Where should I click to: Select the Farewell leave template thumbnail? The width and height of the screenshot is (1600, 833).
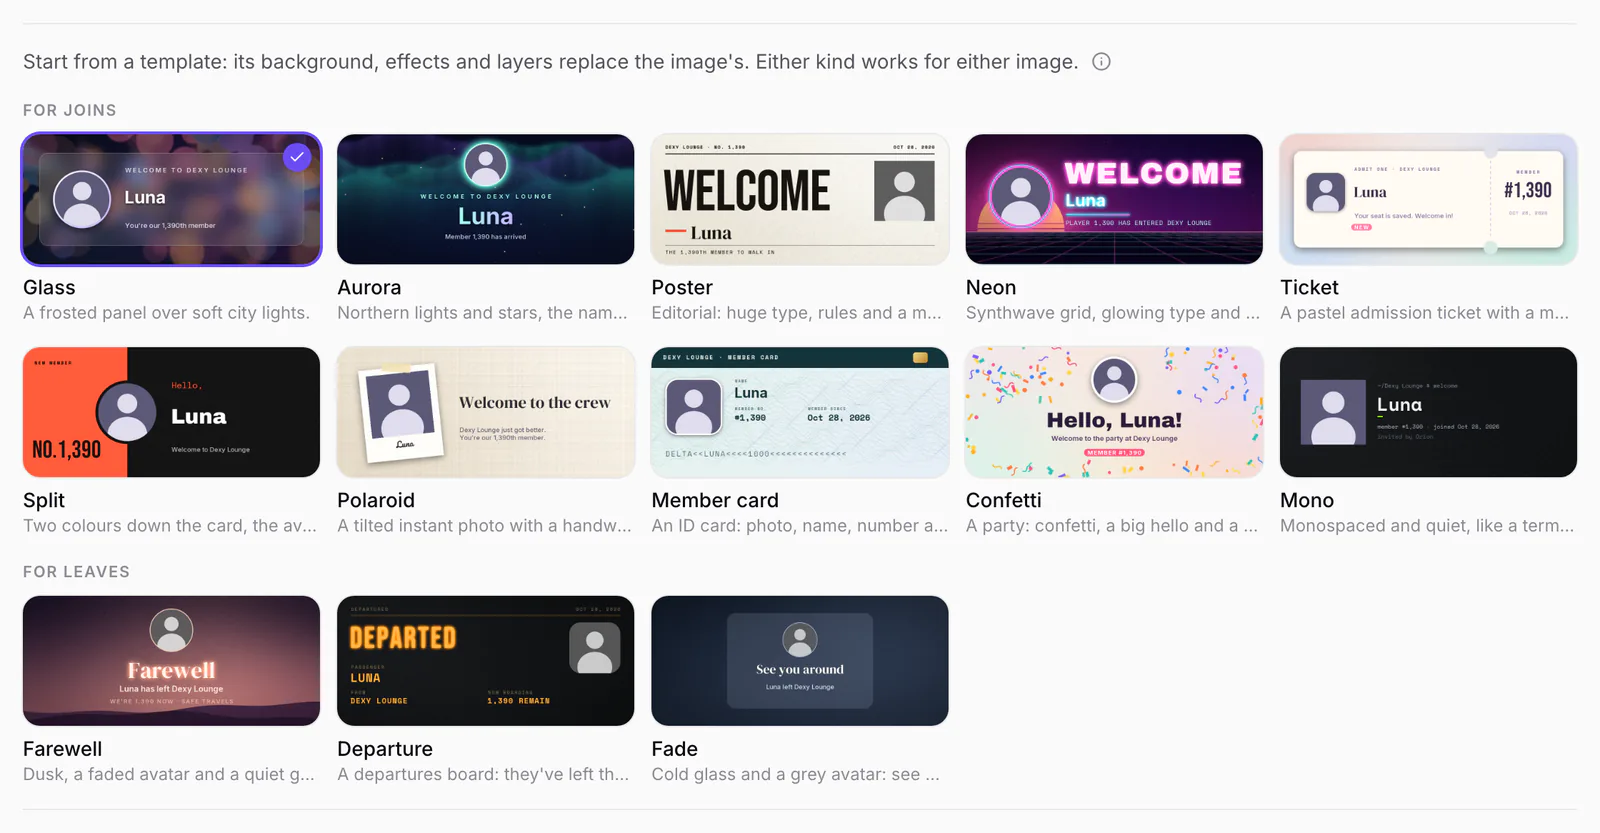tap(172, 661)
